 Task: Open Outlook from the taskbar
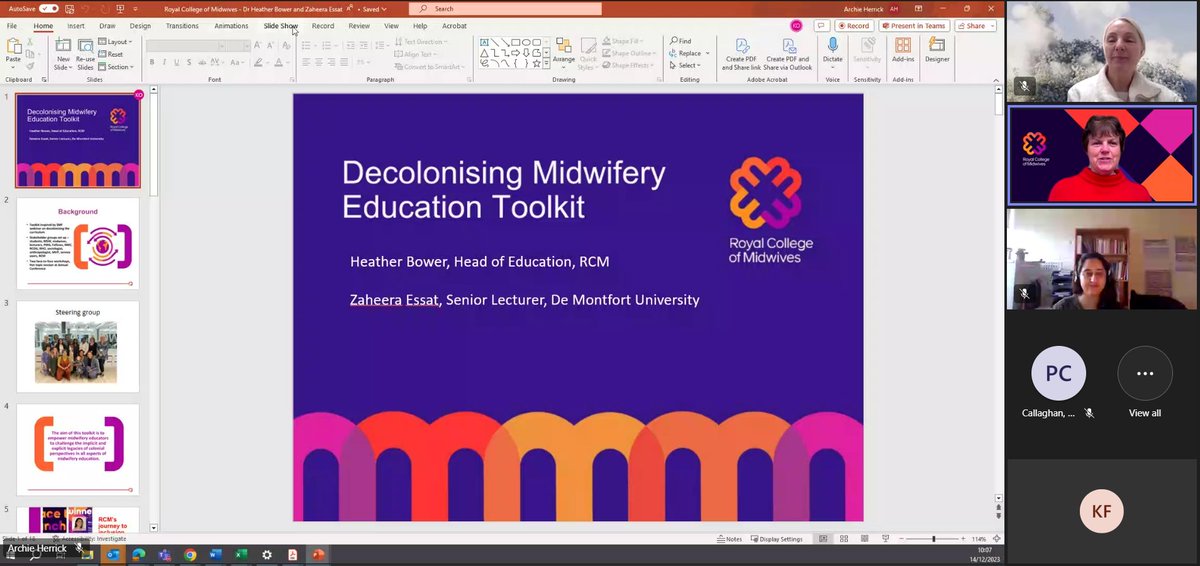pyautogui.click(x=112, y=554)
